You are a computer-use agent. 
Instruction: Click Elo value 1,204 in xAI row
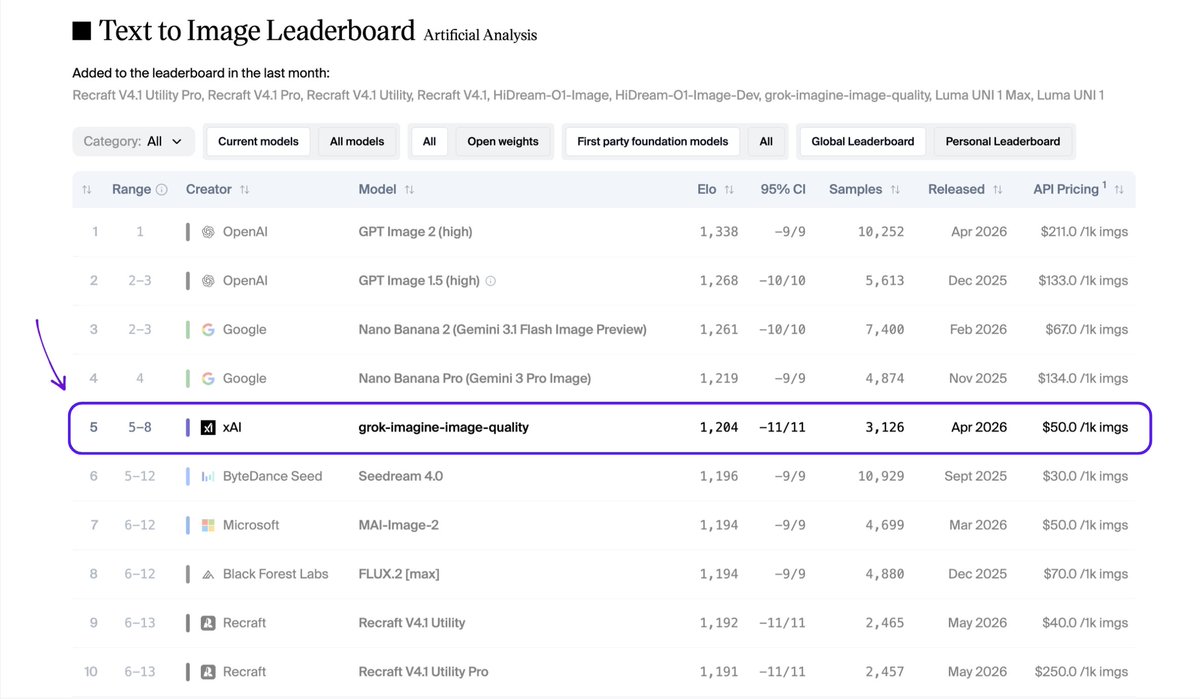tap(719, 427)
